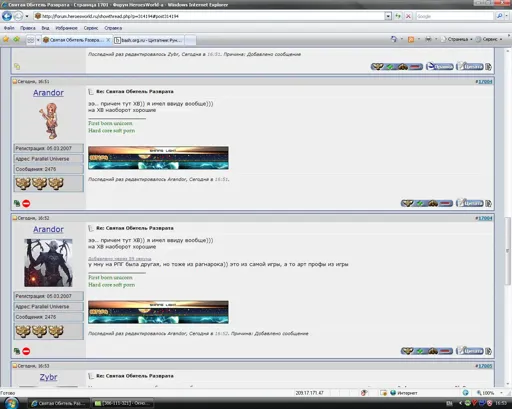Viewport: 512px width, 409px height.
Task: Click red report icon under first Arandor post
Action: click(x=26, y=203)
